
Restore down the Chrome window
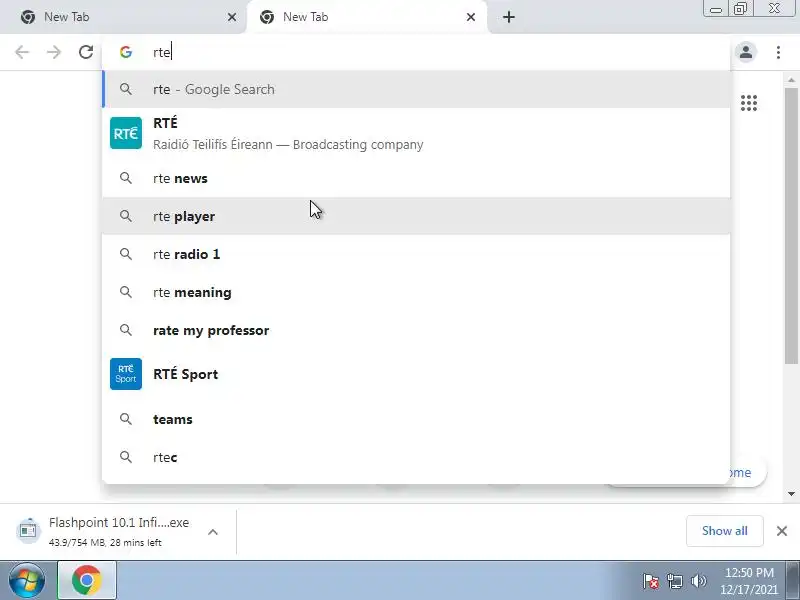[x=741, y=9]
